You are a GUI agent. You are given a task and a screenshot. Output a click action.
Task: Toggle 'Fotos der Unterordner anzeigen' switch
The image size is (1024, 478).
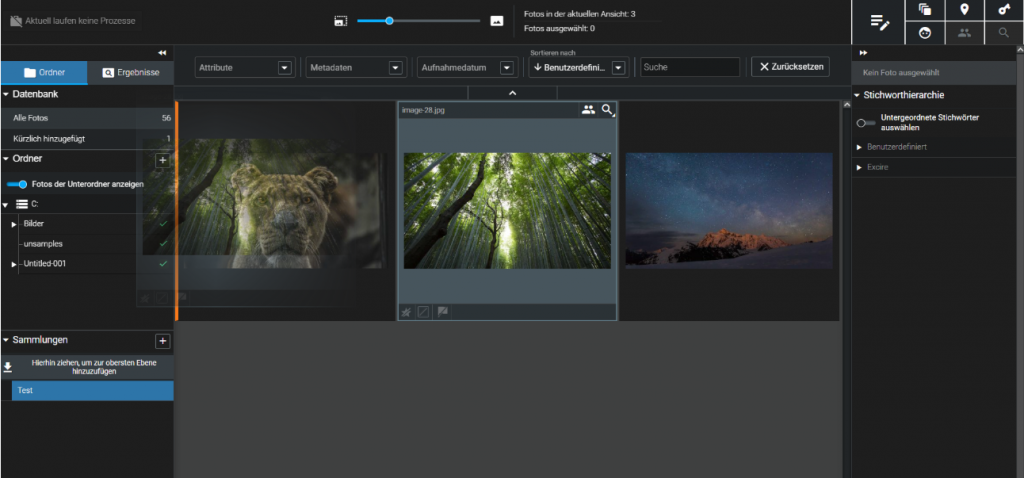pyautogui.click(x=16, y=184)
